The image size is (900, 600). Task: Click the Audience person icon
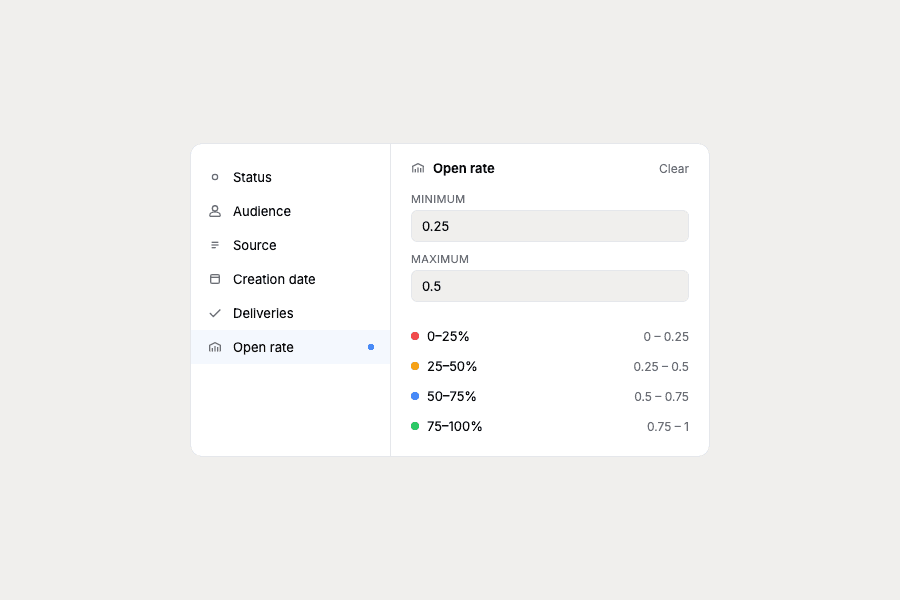[215, 211]
